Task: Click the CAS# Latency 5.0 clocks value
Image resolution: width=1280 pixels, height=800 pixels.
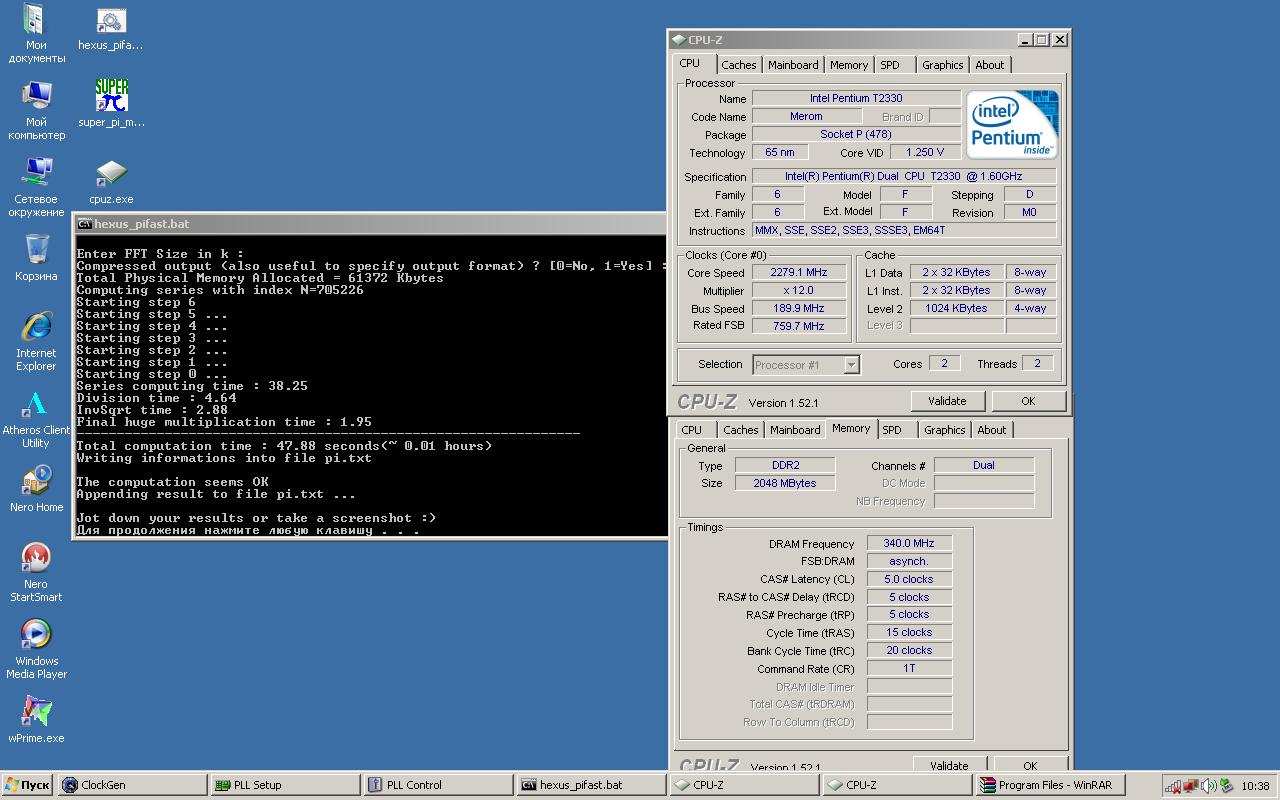Action: [909, 579]
